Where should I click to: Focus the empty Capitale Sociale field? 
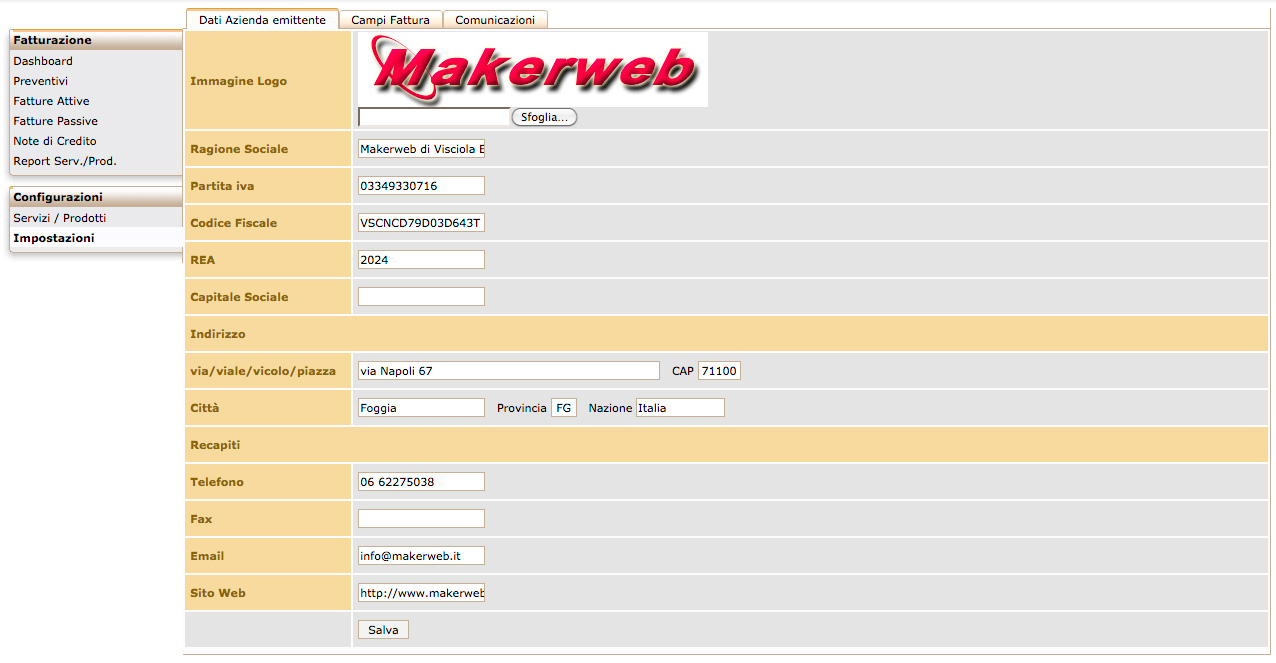421,297
